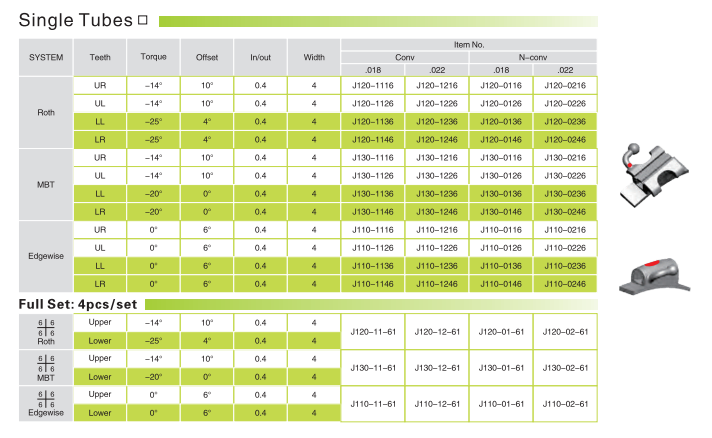The height and width of the screenshot is (438, 712).
Task: Click the Offset column header
Action: [207, 57]
